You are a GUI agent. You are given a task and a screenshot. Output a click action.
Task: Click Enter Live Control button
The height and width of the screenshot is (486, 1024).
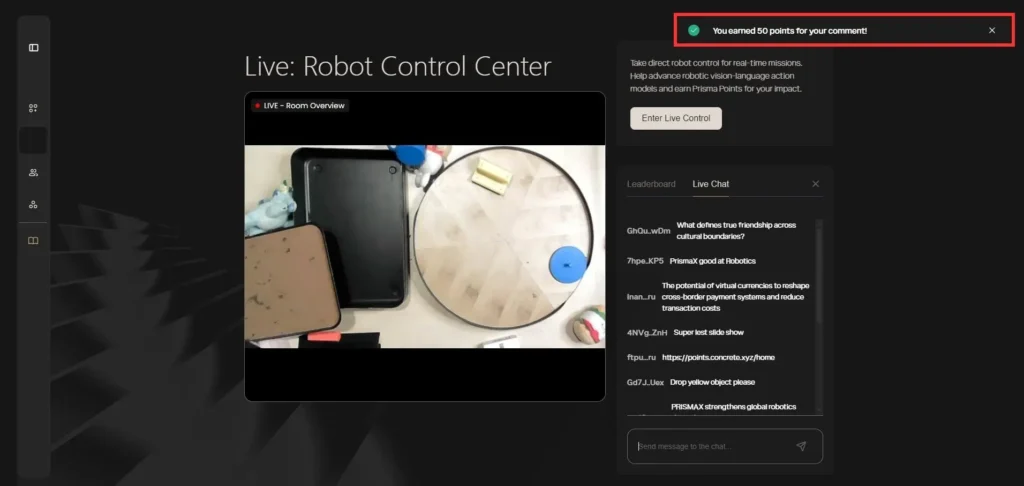click(x=676, y=118)
